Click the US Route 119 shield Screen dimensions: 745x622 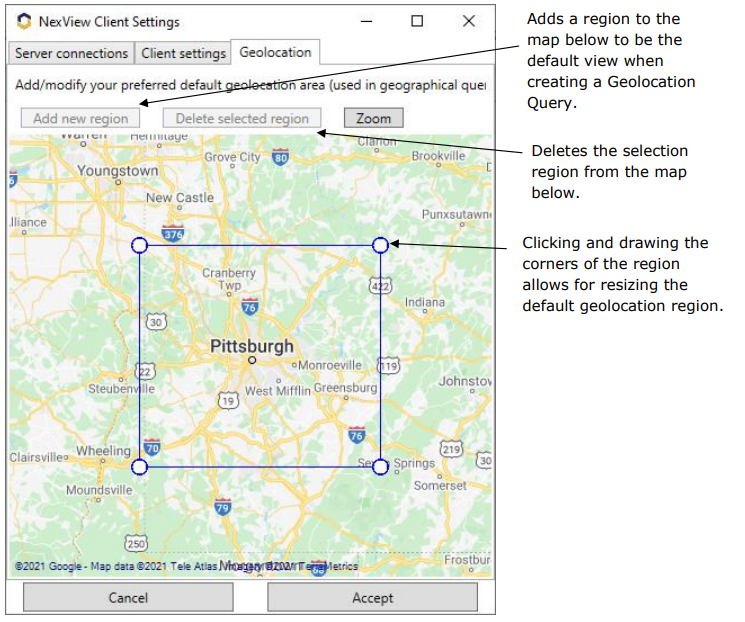pos(389,366)
